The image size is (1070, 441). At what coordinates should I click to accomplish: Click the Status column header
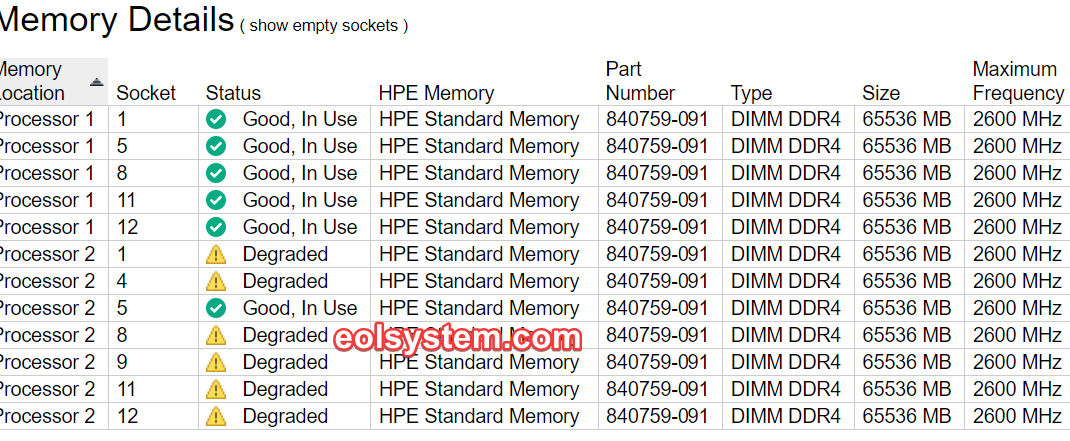[233, 93]
